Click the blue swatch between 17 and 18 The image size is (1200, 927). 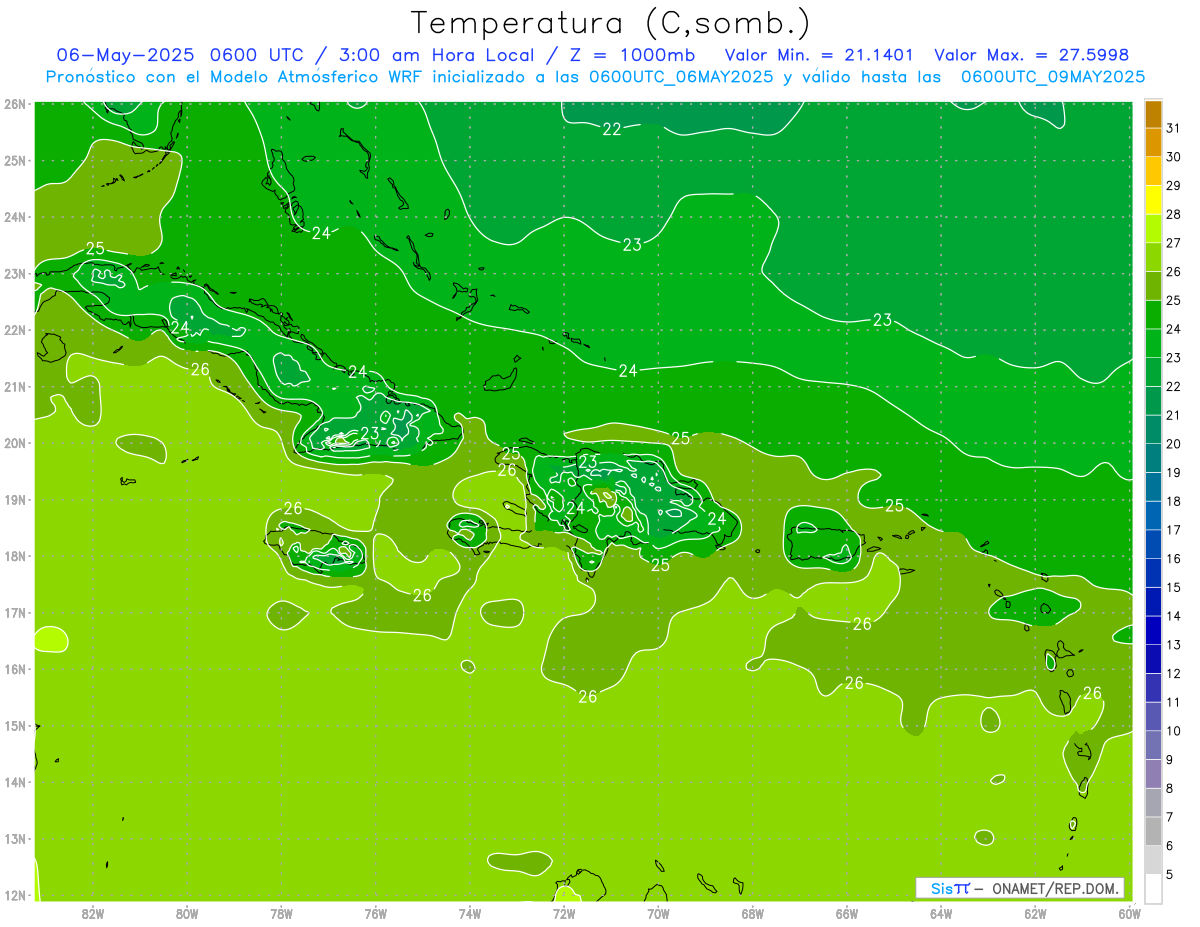(1154, 515)
